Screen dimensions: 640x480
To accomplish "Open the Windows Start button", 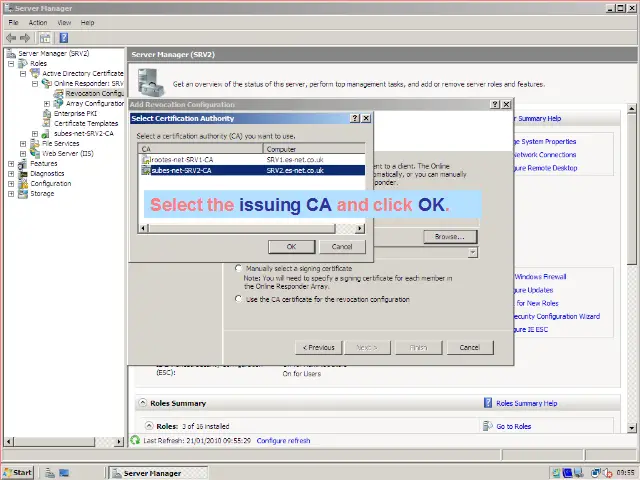I will point(18,473).
